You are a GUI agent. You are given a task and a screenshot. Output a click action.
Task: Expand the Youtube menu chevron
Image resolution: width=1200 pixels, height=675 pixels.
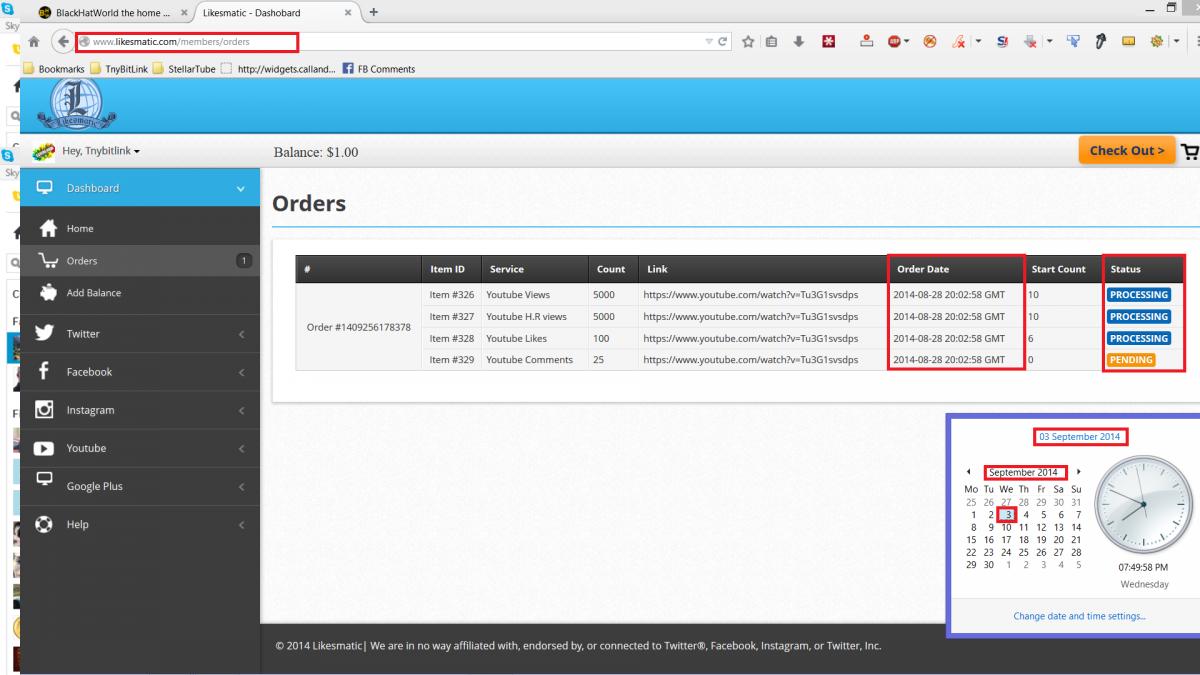tap(241, 448)
